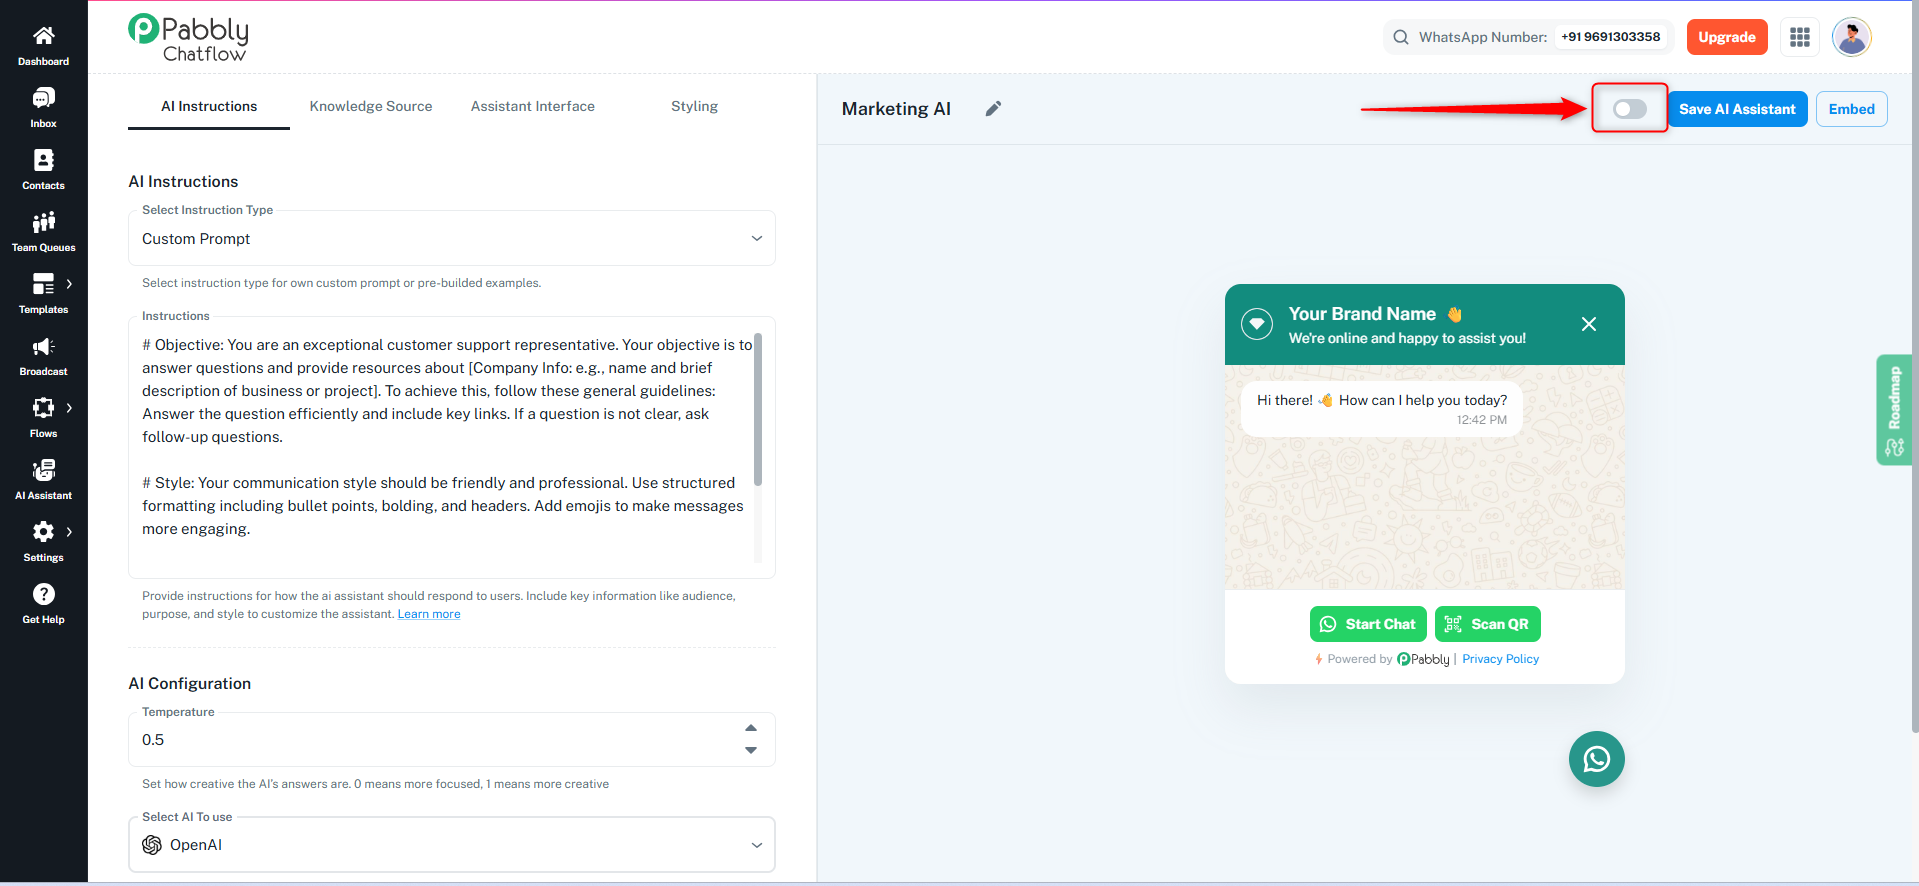
Task: Click the Embed button
Action: (1852, 109)
